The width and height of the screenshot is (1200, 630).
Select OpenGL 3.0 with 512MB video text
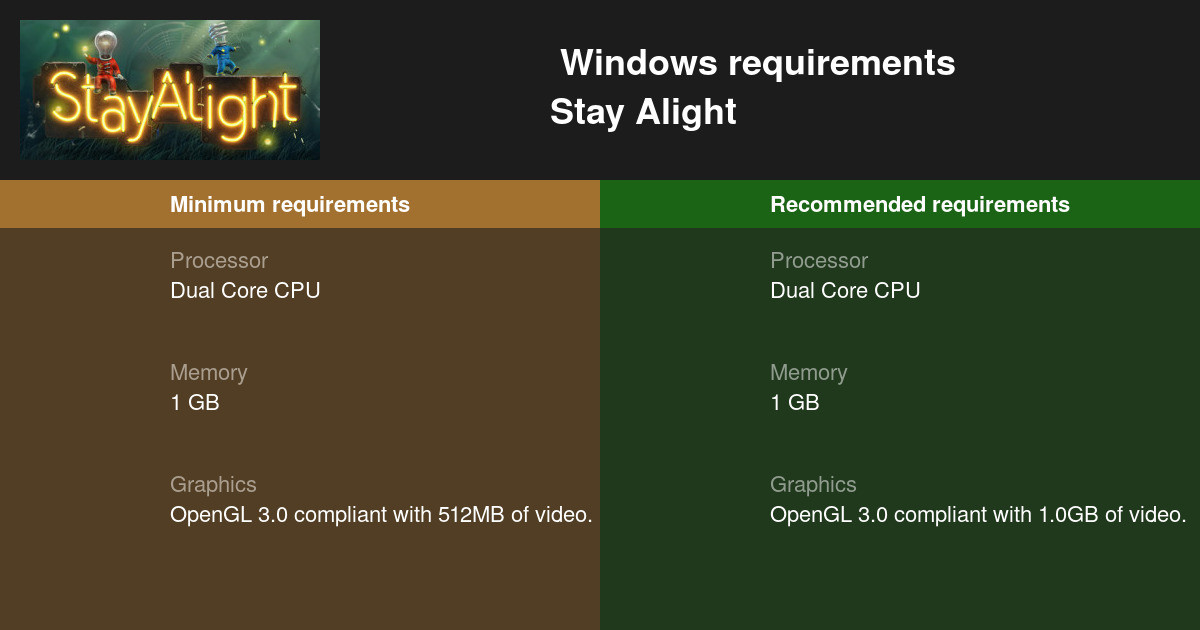pyautogui.click(x=382, y=515)
